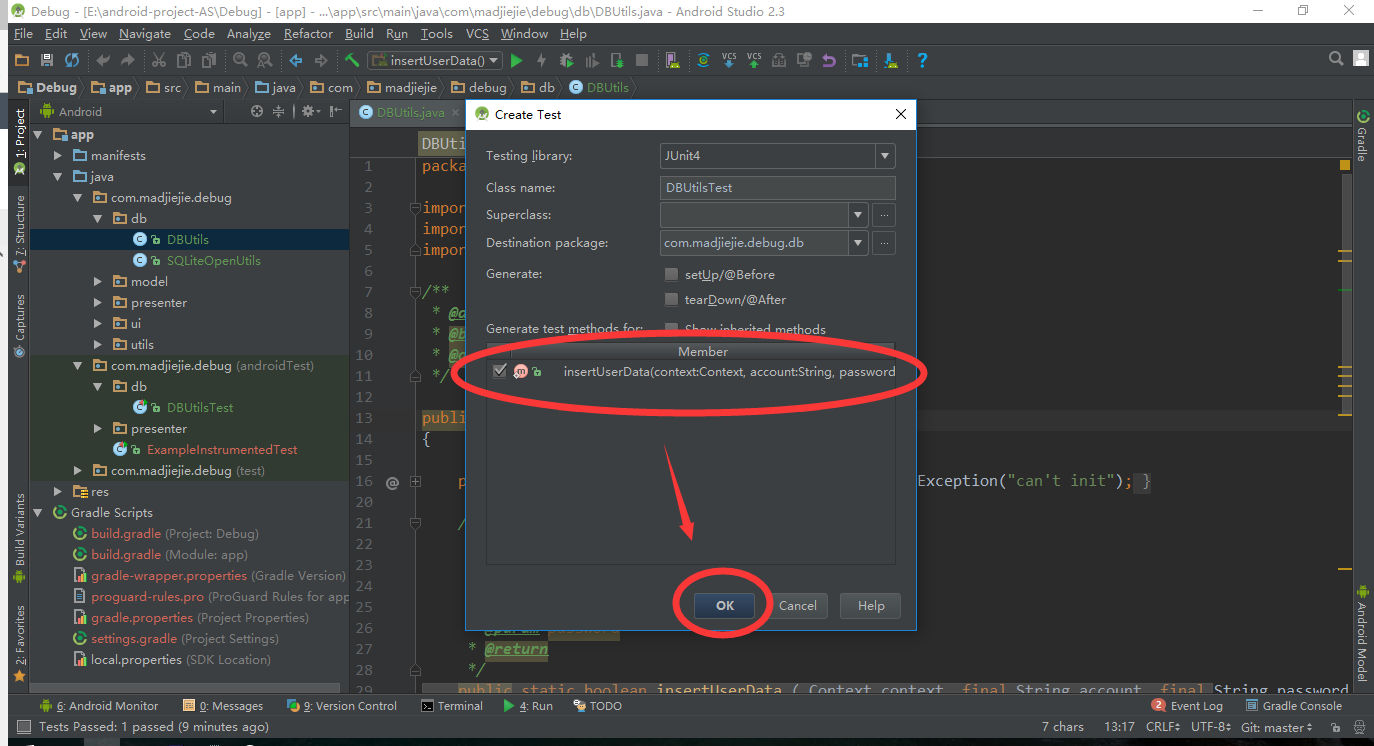Screen dimensions: 1374x746
Task: Switch to the DBUtils.java editor tab
Action: click(409, 113)
